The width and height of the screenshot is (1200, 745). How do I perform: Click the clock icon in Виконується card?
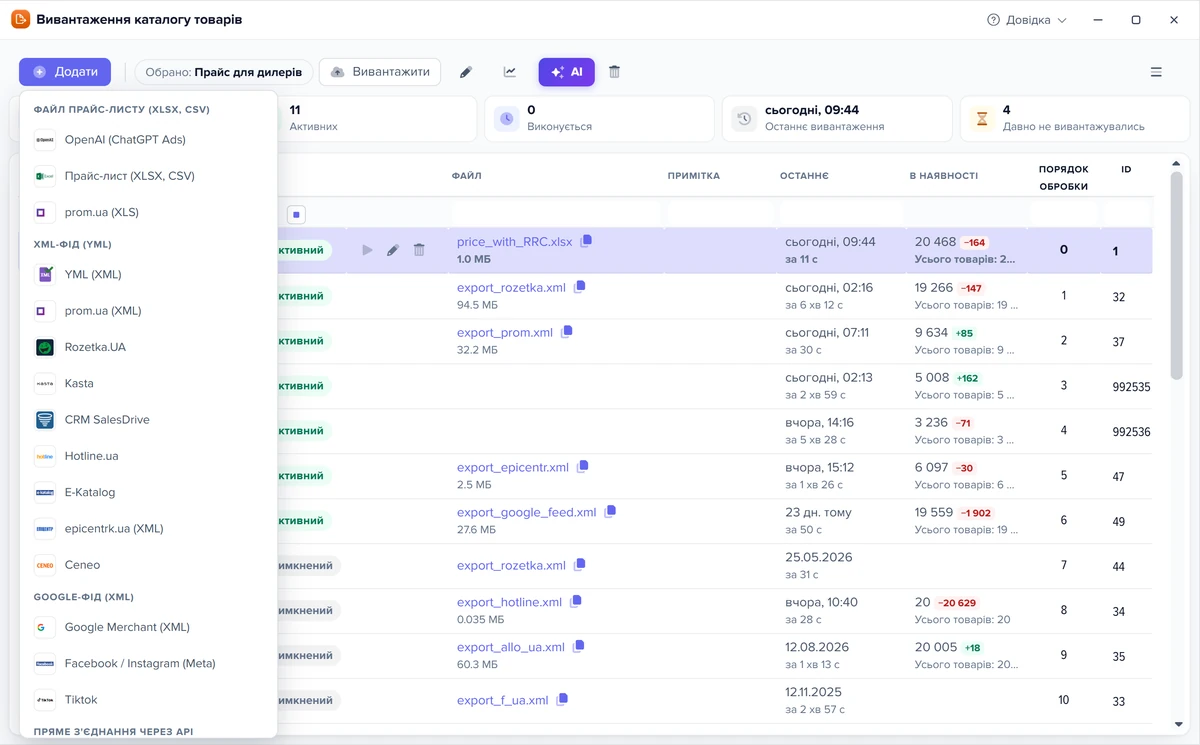click(x=506, y=119)
